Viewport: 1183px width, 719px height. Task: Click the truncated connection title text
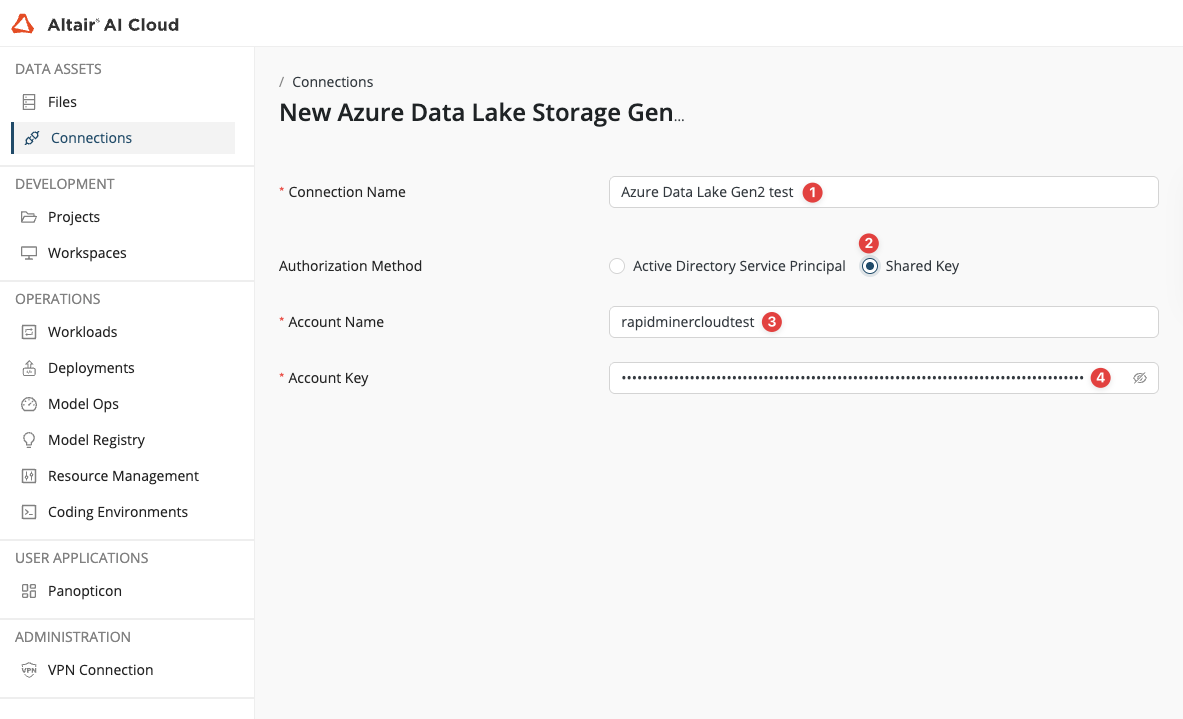point(480,112)
